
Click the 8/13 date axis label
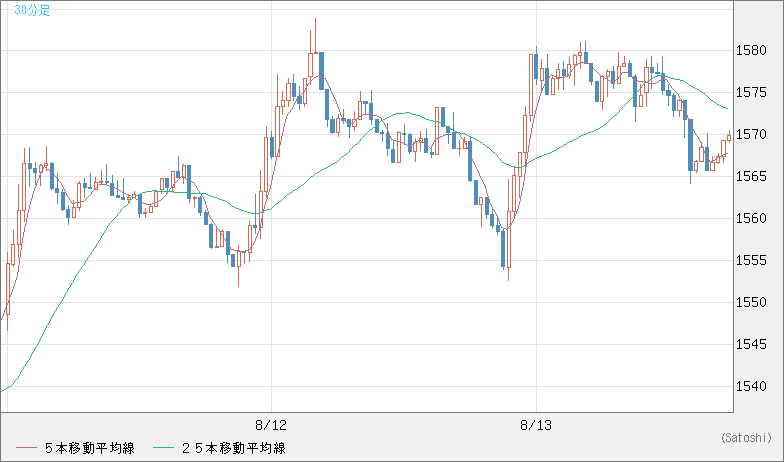tap(536, 426)
